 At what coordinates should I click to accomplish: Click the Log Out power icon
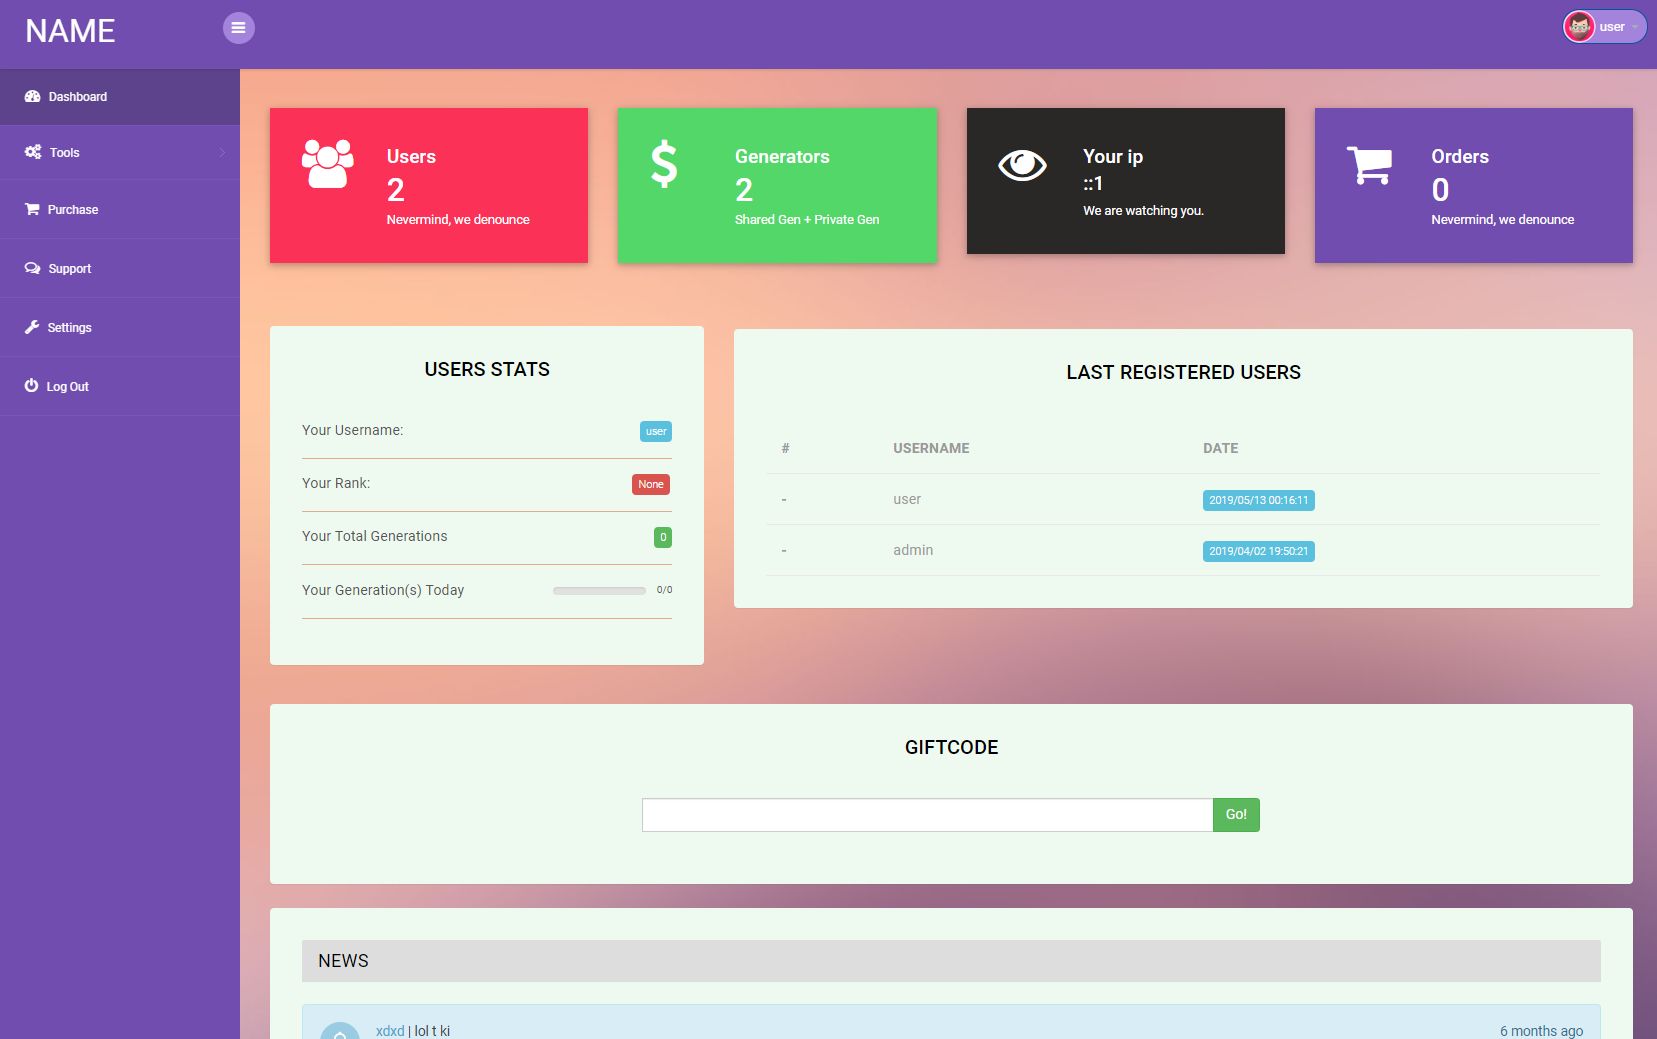[x=31, y=385]
